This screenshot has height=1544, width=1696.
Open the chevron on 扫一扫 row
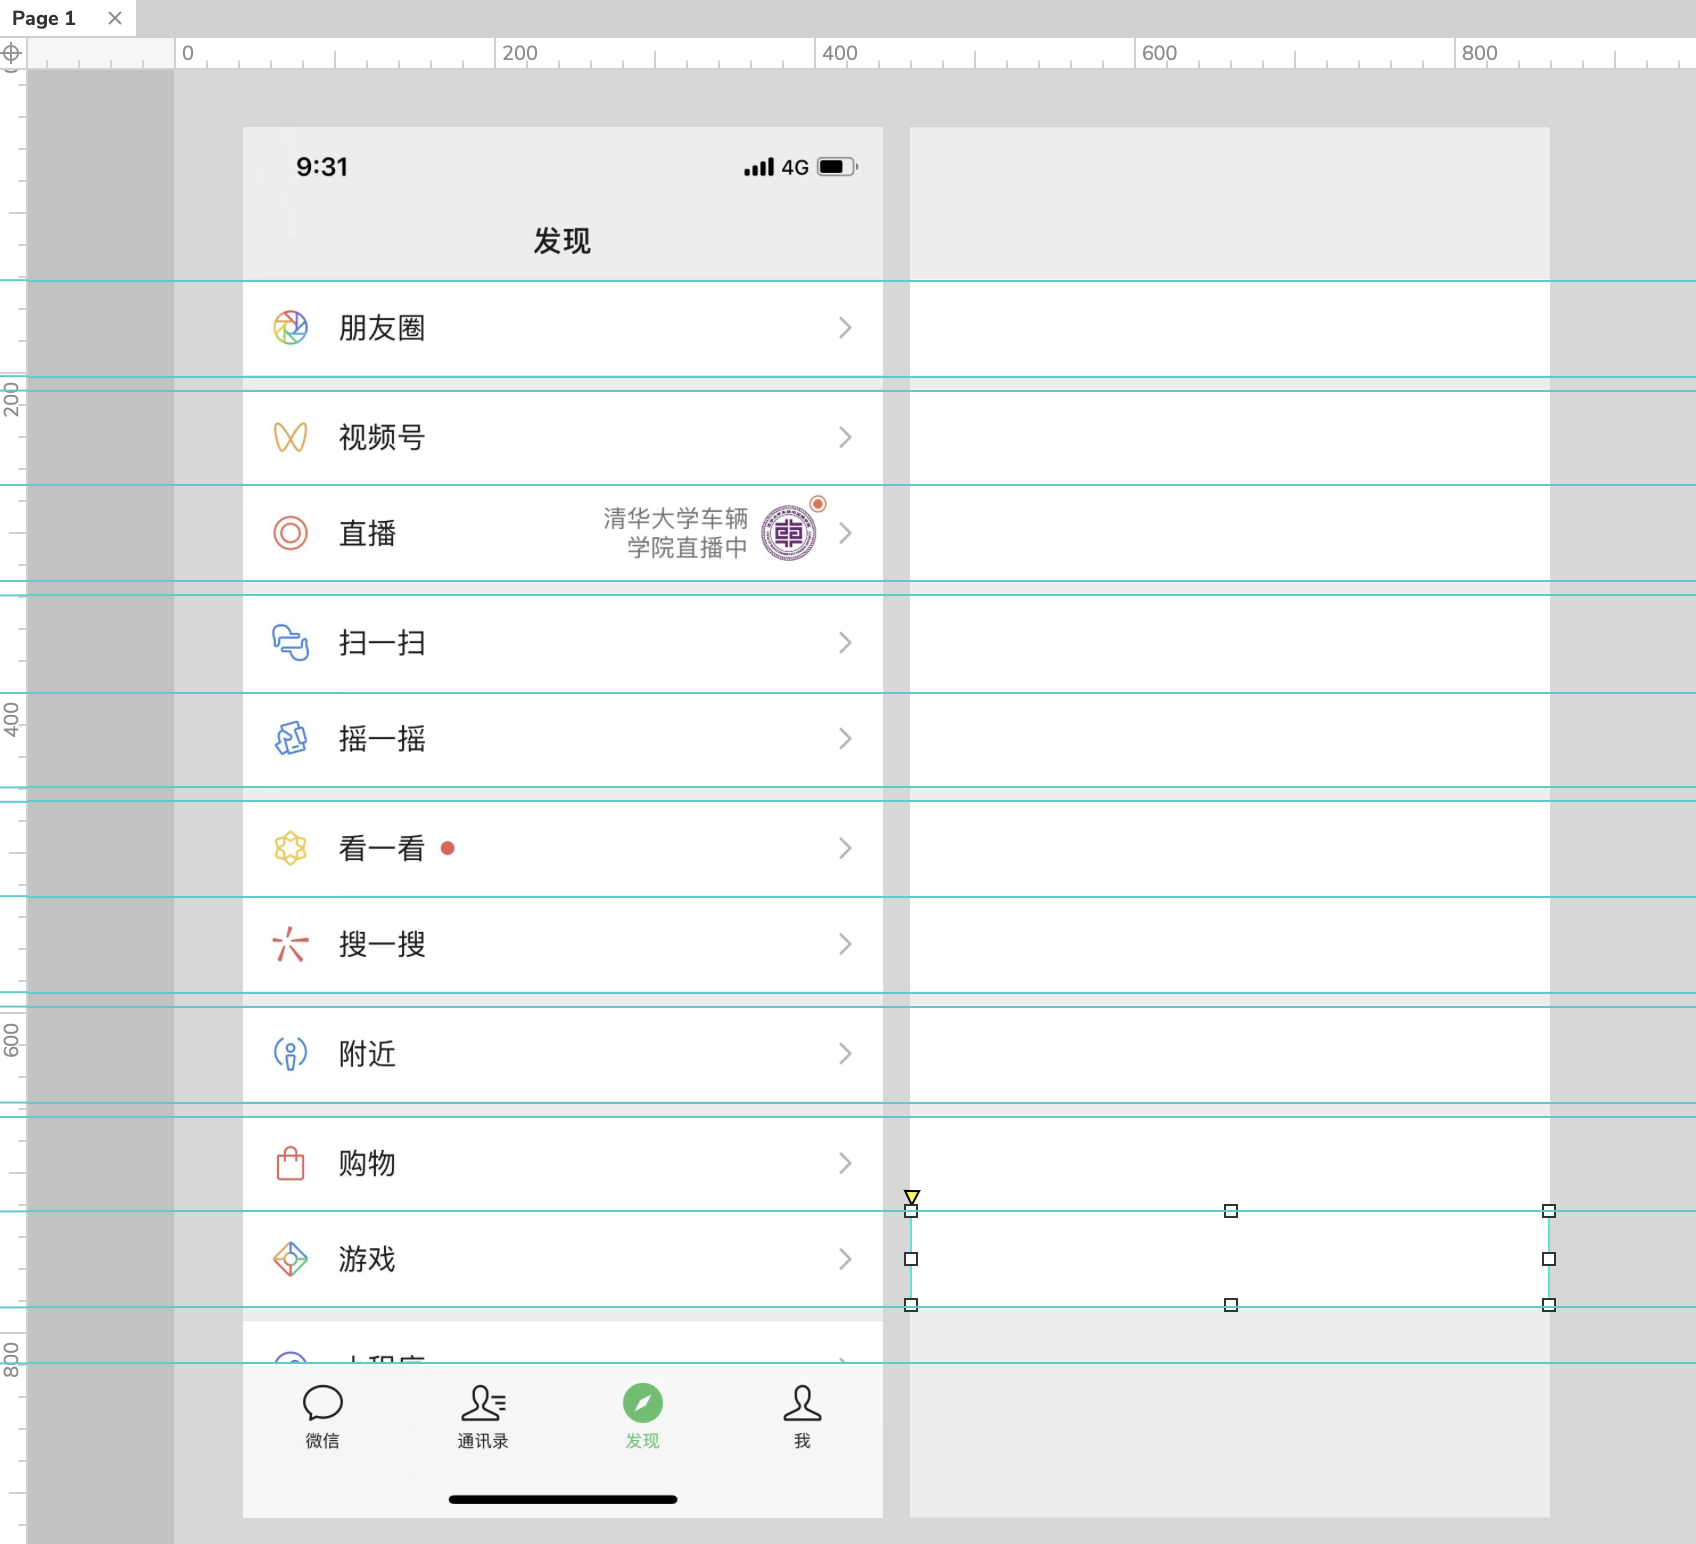point(845,642)
